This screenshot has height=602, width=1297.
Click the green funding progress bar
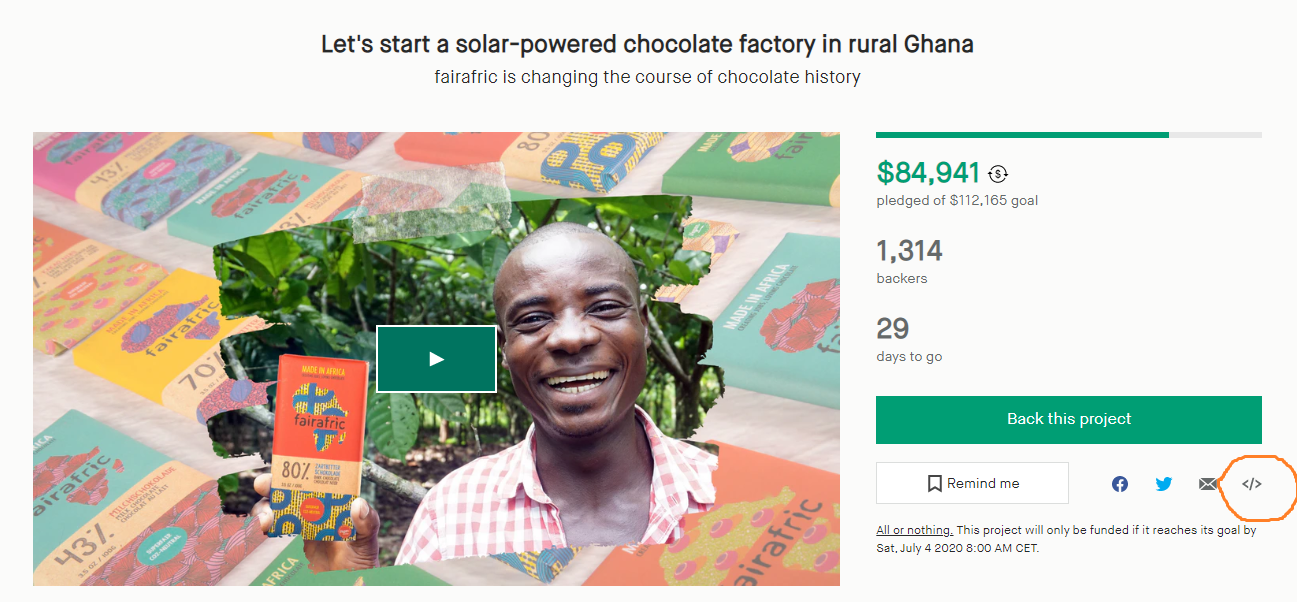[1022, 135]
